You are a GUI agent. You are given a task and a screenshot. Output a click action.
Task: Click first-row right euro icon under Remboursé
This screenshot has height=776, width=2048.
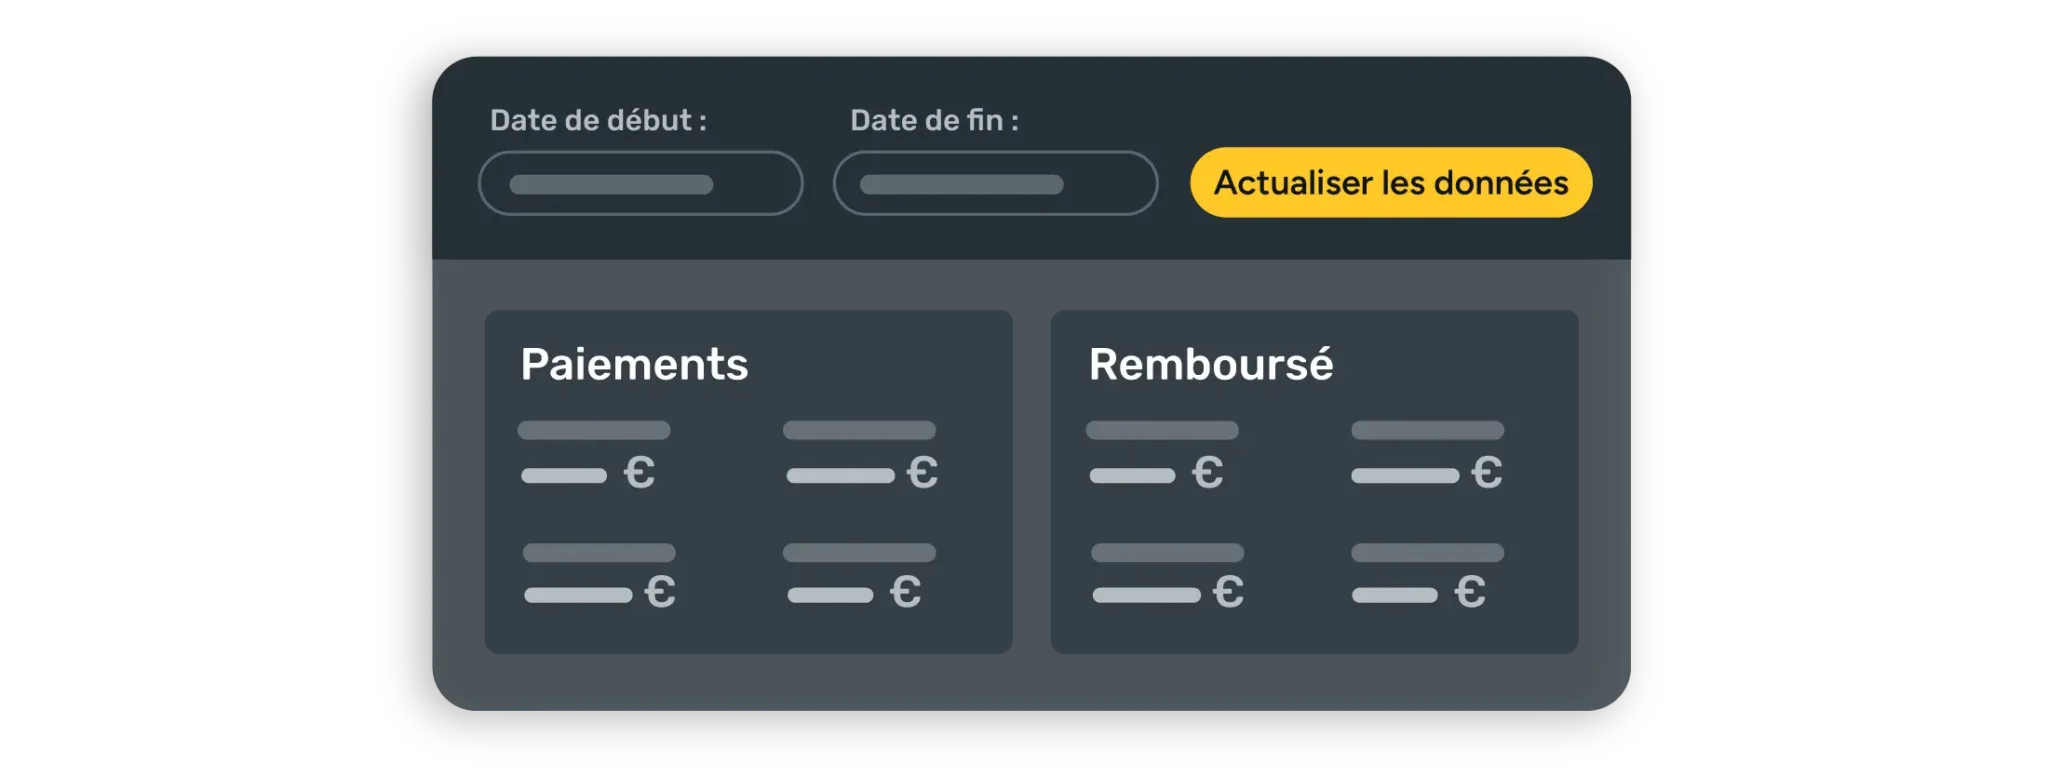pos(1487,472)
